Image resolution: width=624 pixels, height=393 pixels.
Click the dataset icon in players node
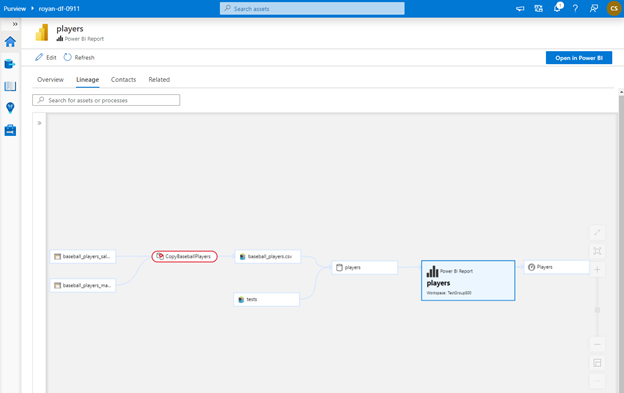[339, 267]
